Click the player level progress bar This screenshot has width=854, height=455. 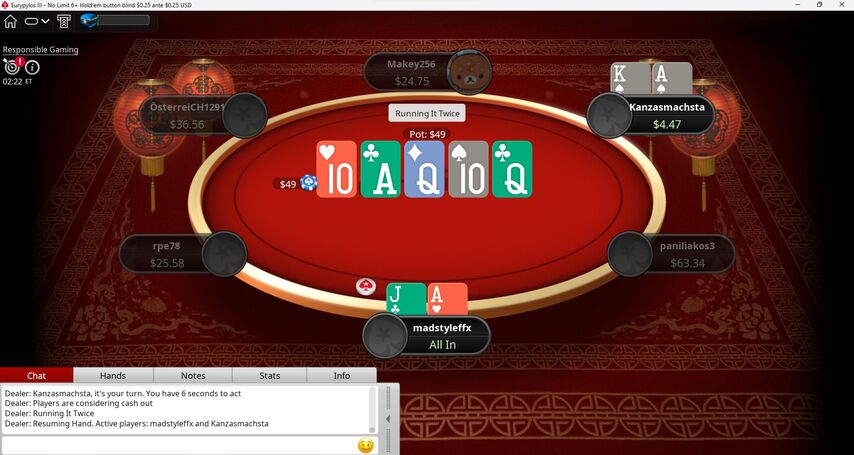click(x=123, y=20)
